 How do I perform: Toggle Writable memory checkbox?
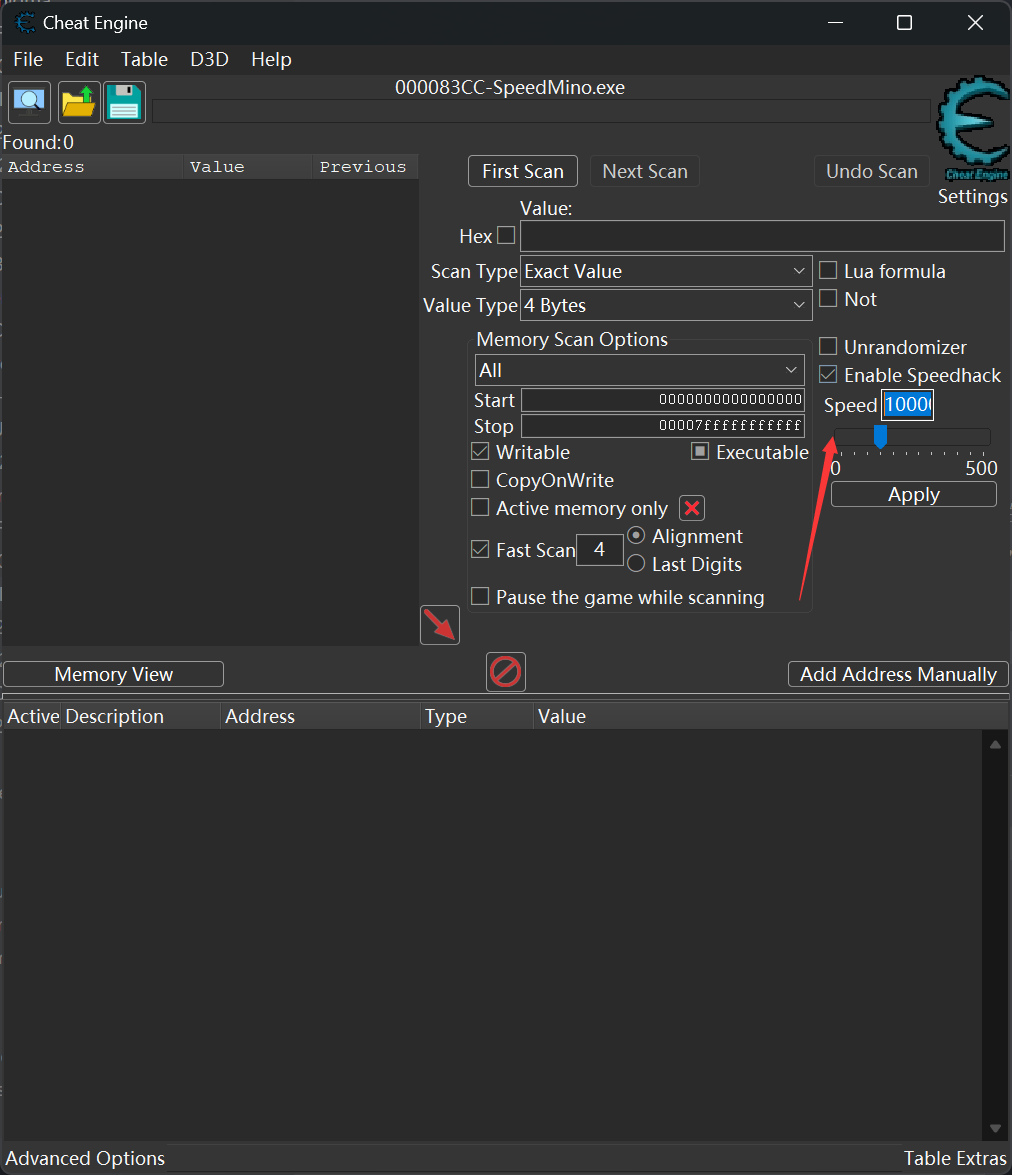(x=481, y=452)
